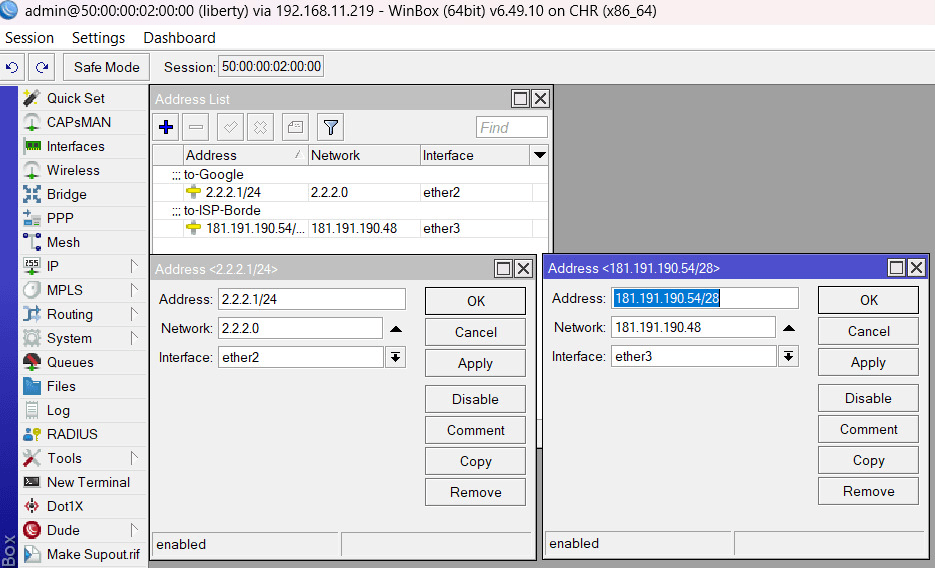Launch New Terminal from the sidebar
Image resolution: width=935 pixels, height=568 pixels.
[x=83, y=482]
